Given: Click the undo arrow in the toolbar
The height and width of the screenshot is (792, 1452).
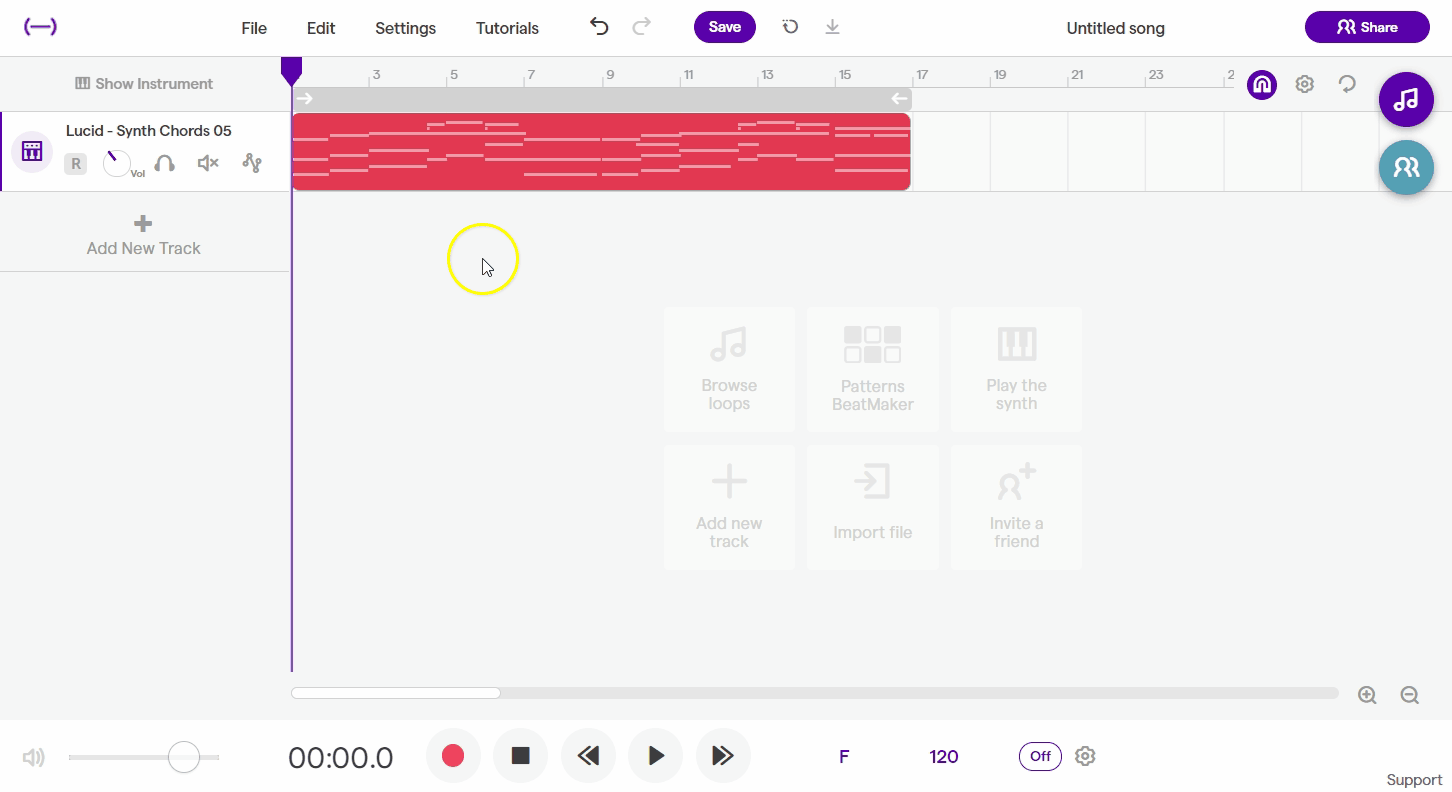Looking at the screenshot, I should (x=598, y=27).
